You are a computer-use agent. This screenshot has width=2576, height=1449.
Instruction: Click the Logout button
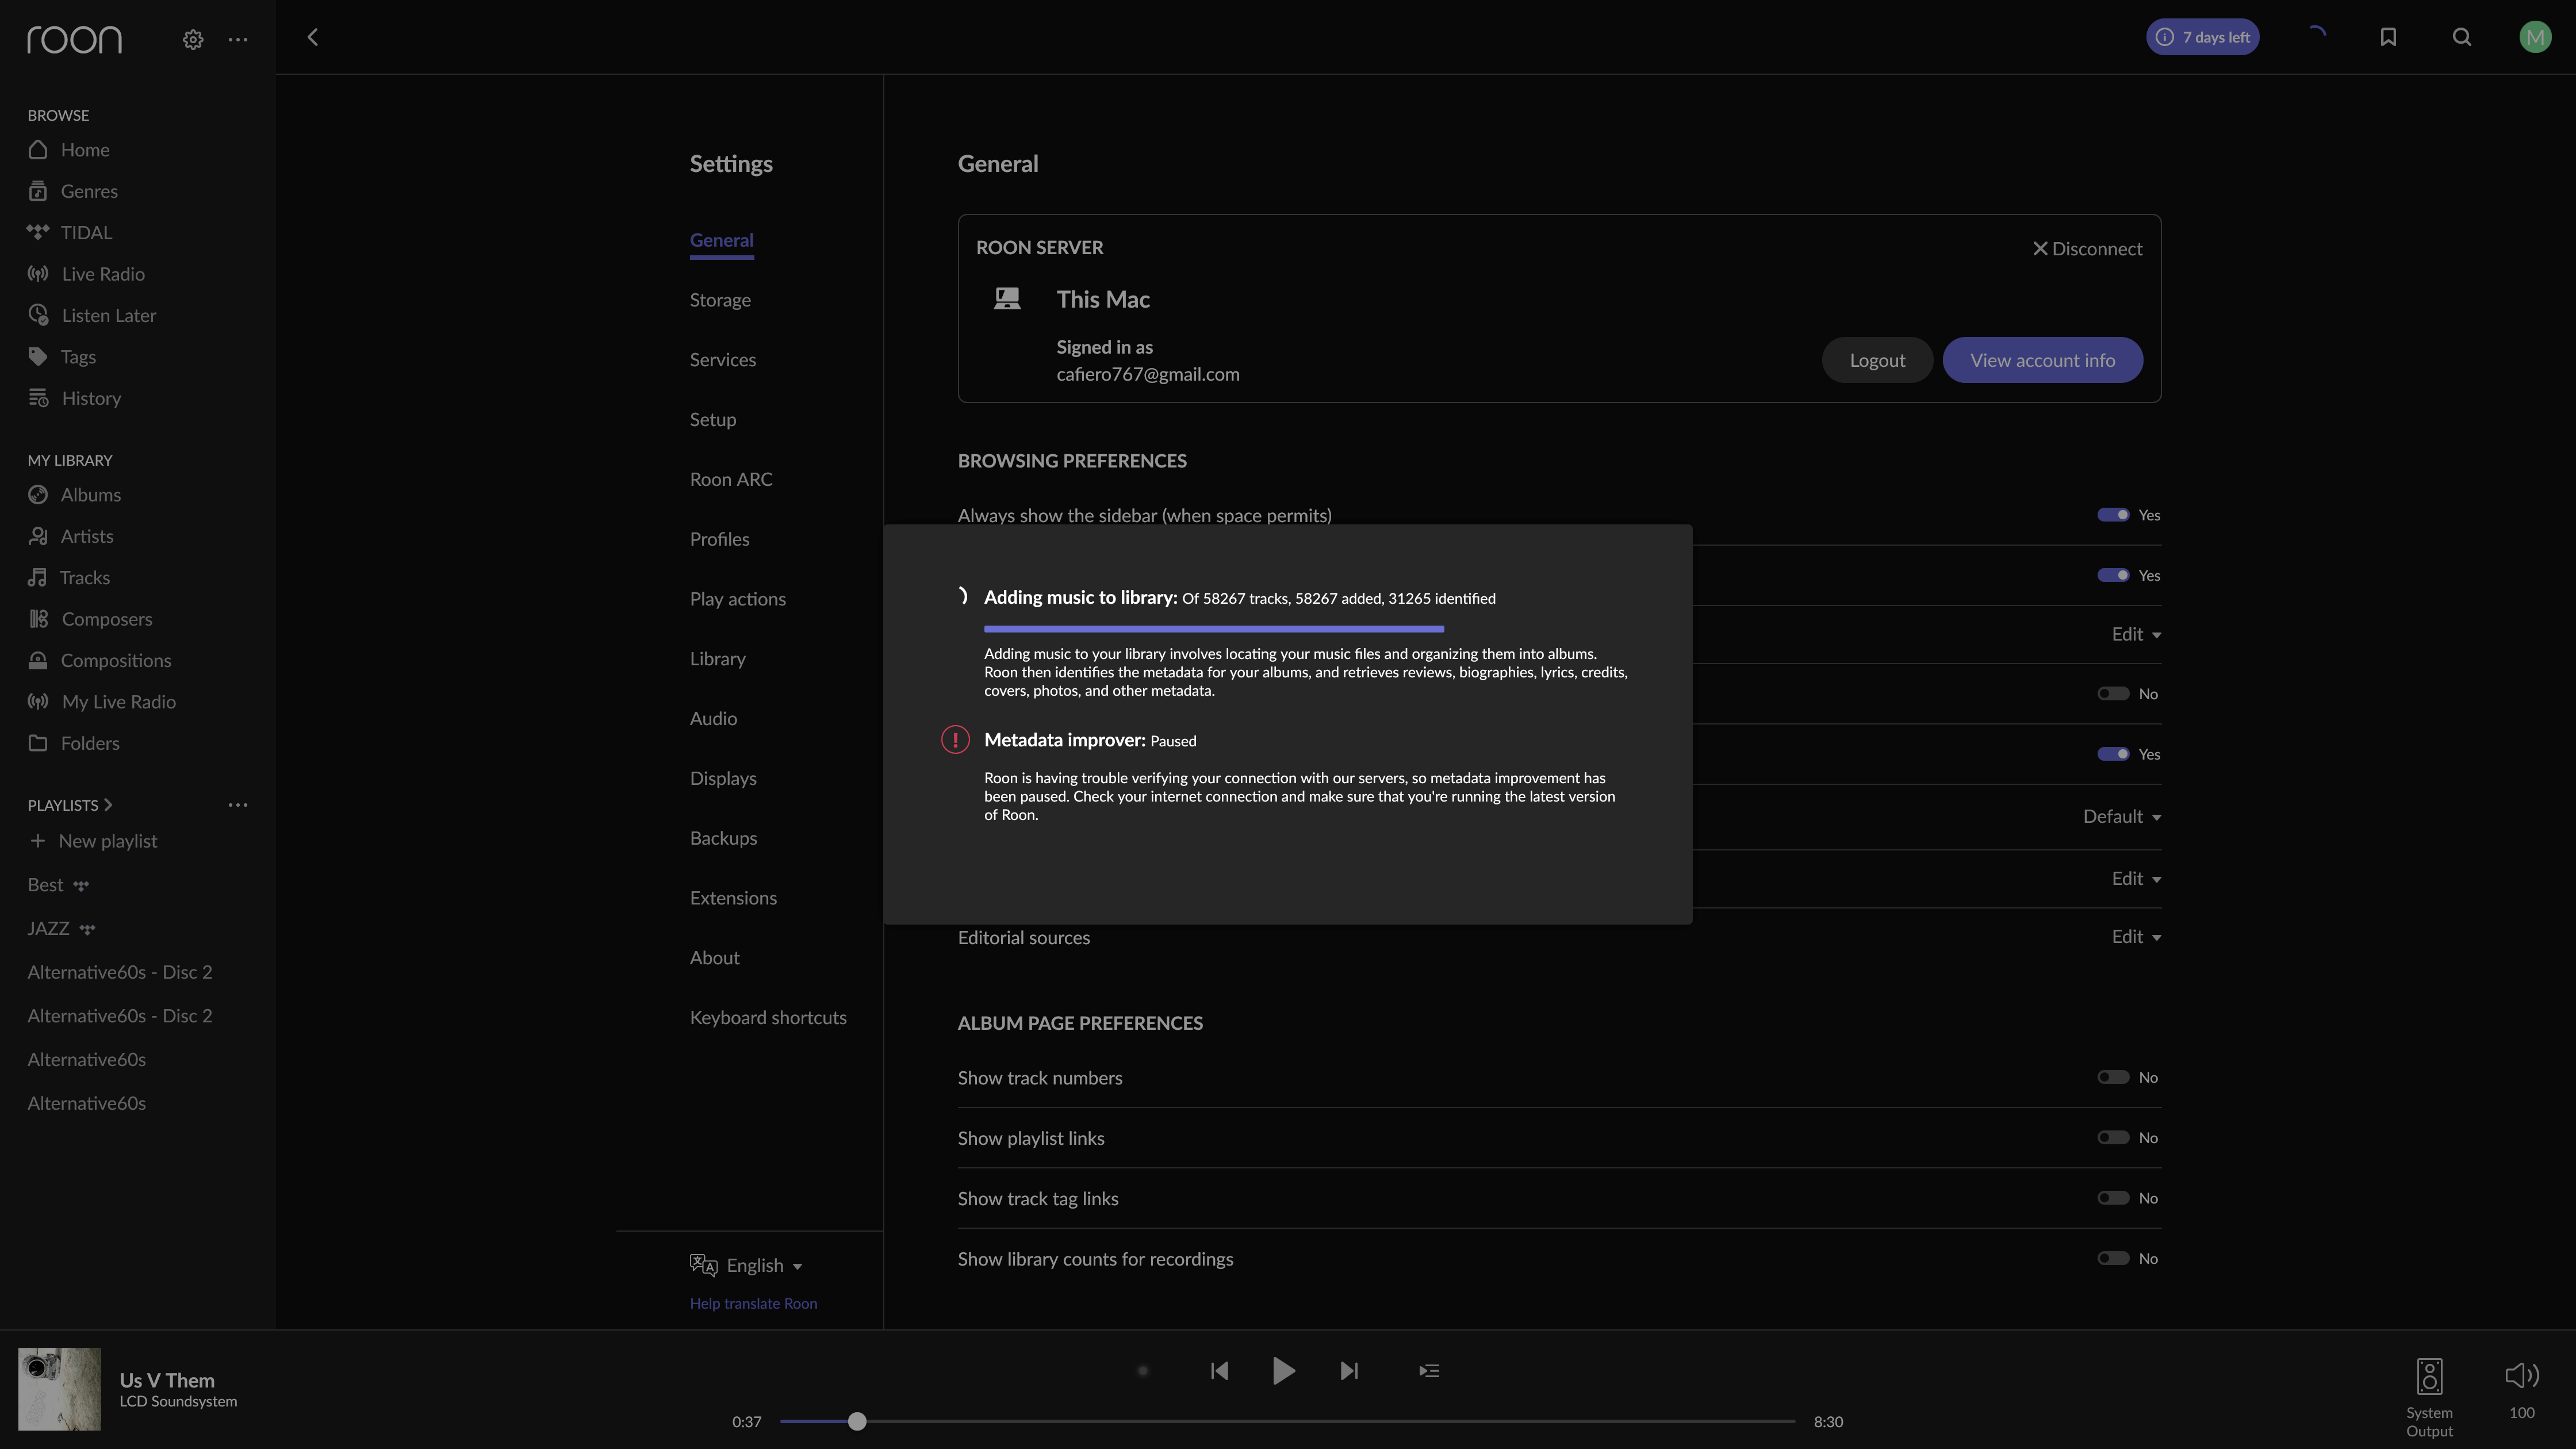(1877, 360)
